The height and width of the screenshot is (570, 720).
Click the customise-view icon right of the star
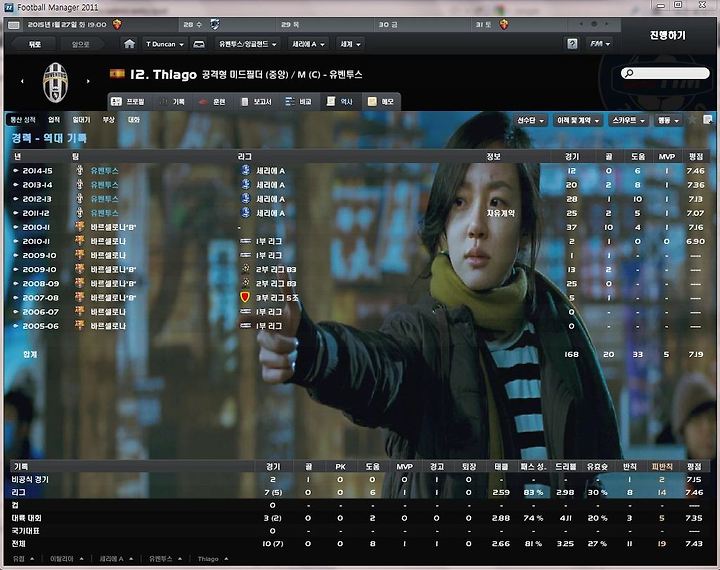[x=707, y=120]
